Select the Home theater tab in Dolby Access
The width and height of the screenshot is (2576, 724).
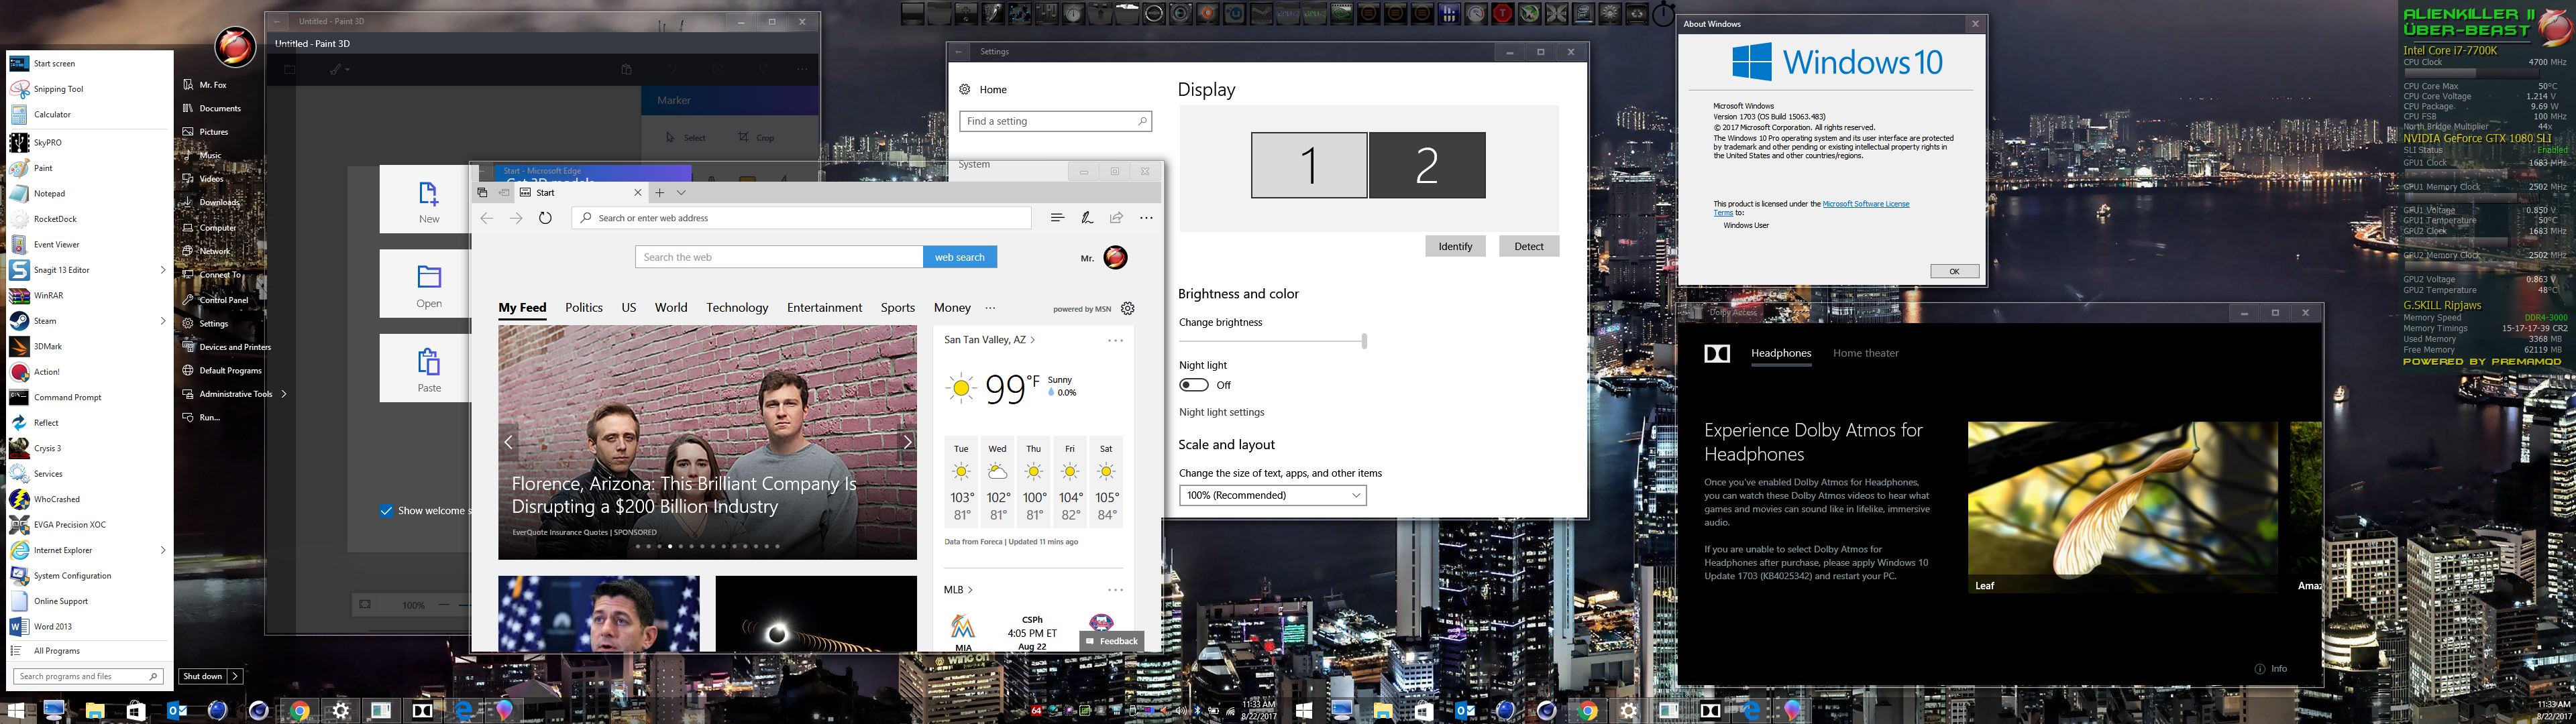(x=1865, y=353)
